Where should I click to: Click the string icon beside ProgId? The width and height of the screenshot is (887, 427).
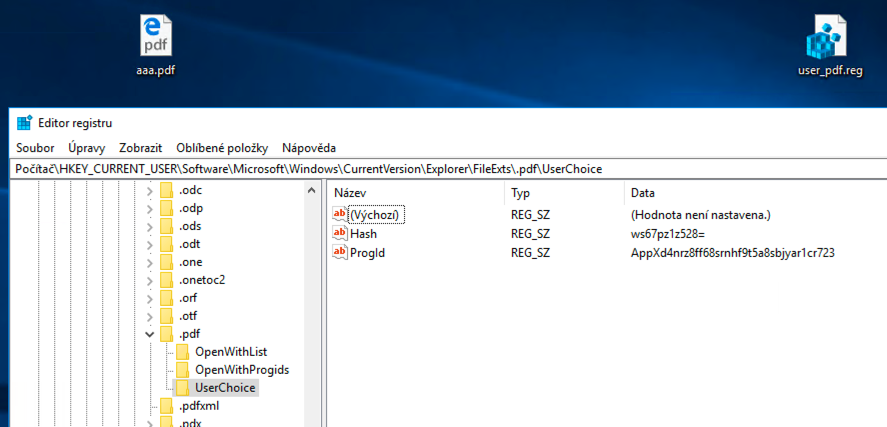pos(340,253)
